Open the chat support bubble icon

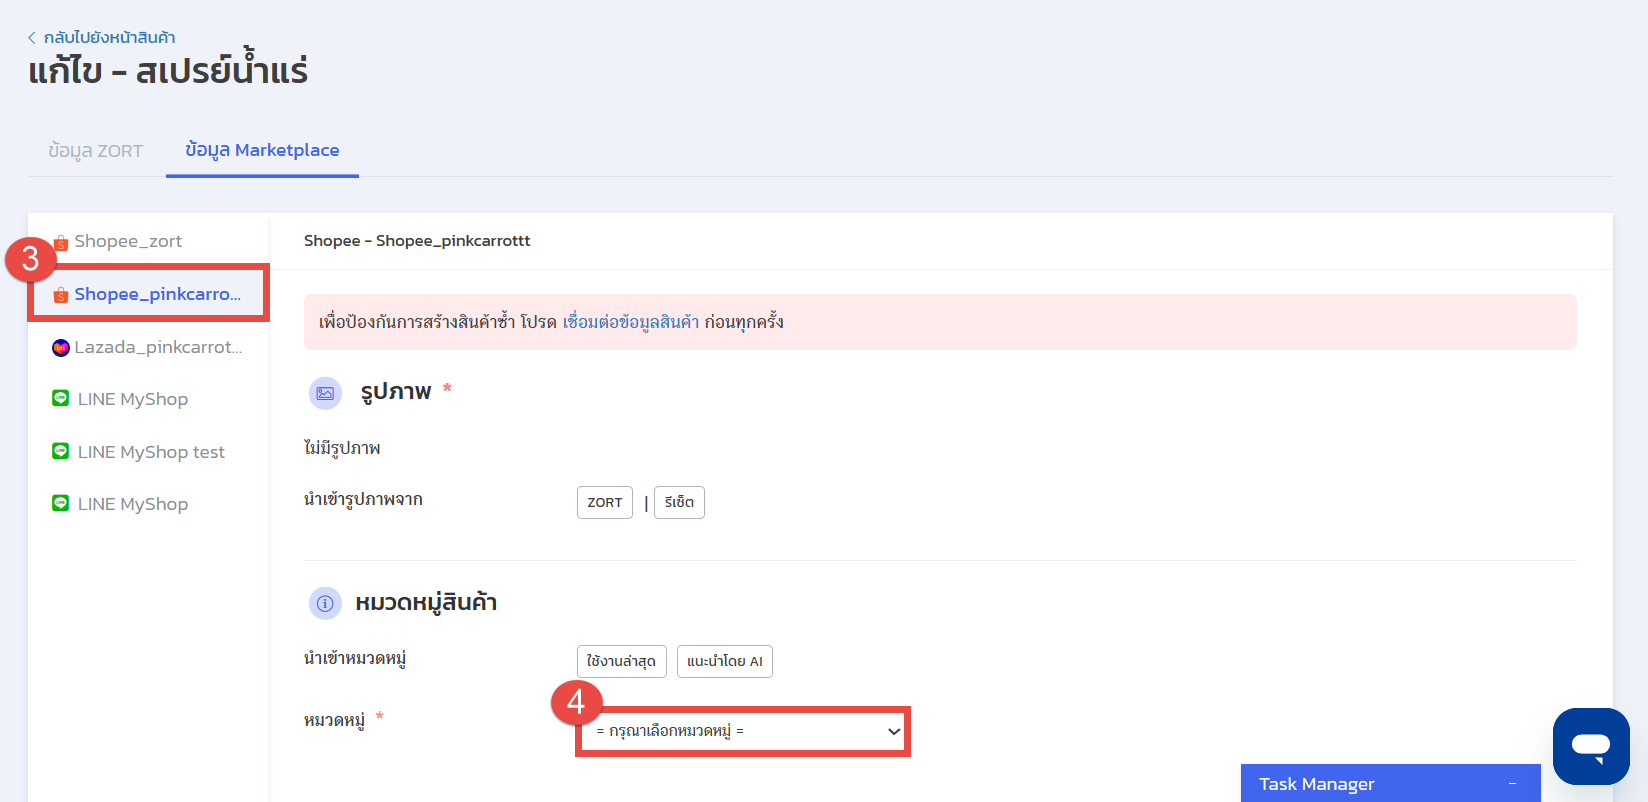tap(1591, 746)
